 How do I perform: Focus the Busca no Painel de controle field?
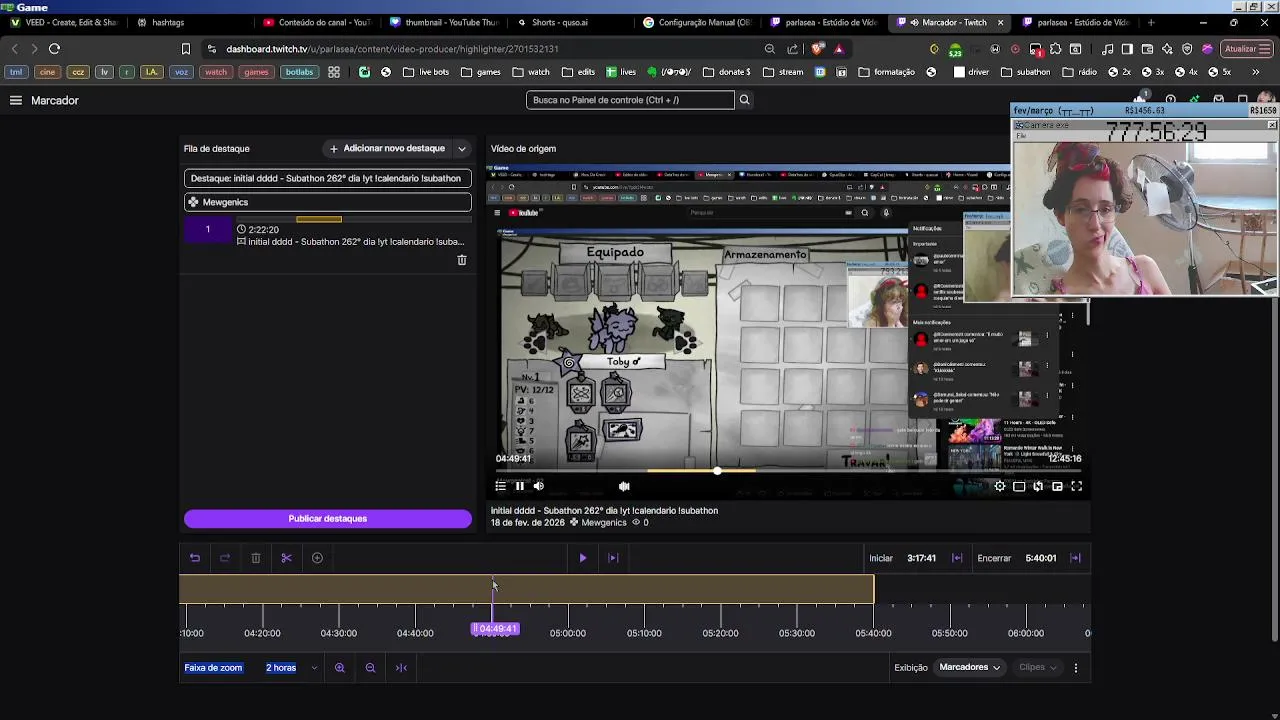(x=630, y=100)
